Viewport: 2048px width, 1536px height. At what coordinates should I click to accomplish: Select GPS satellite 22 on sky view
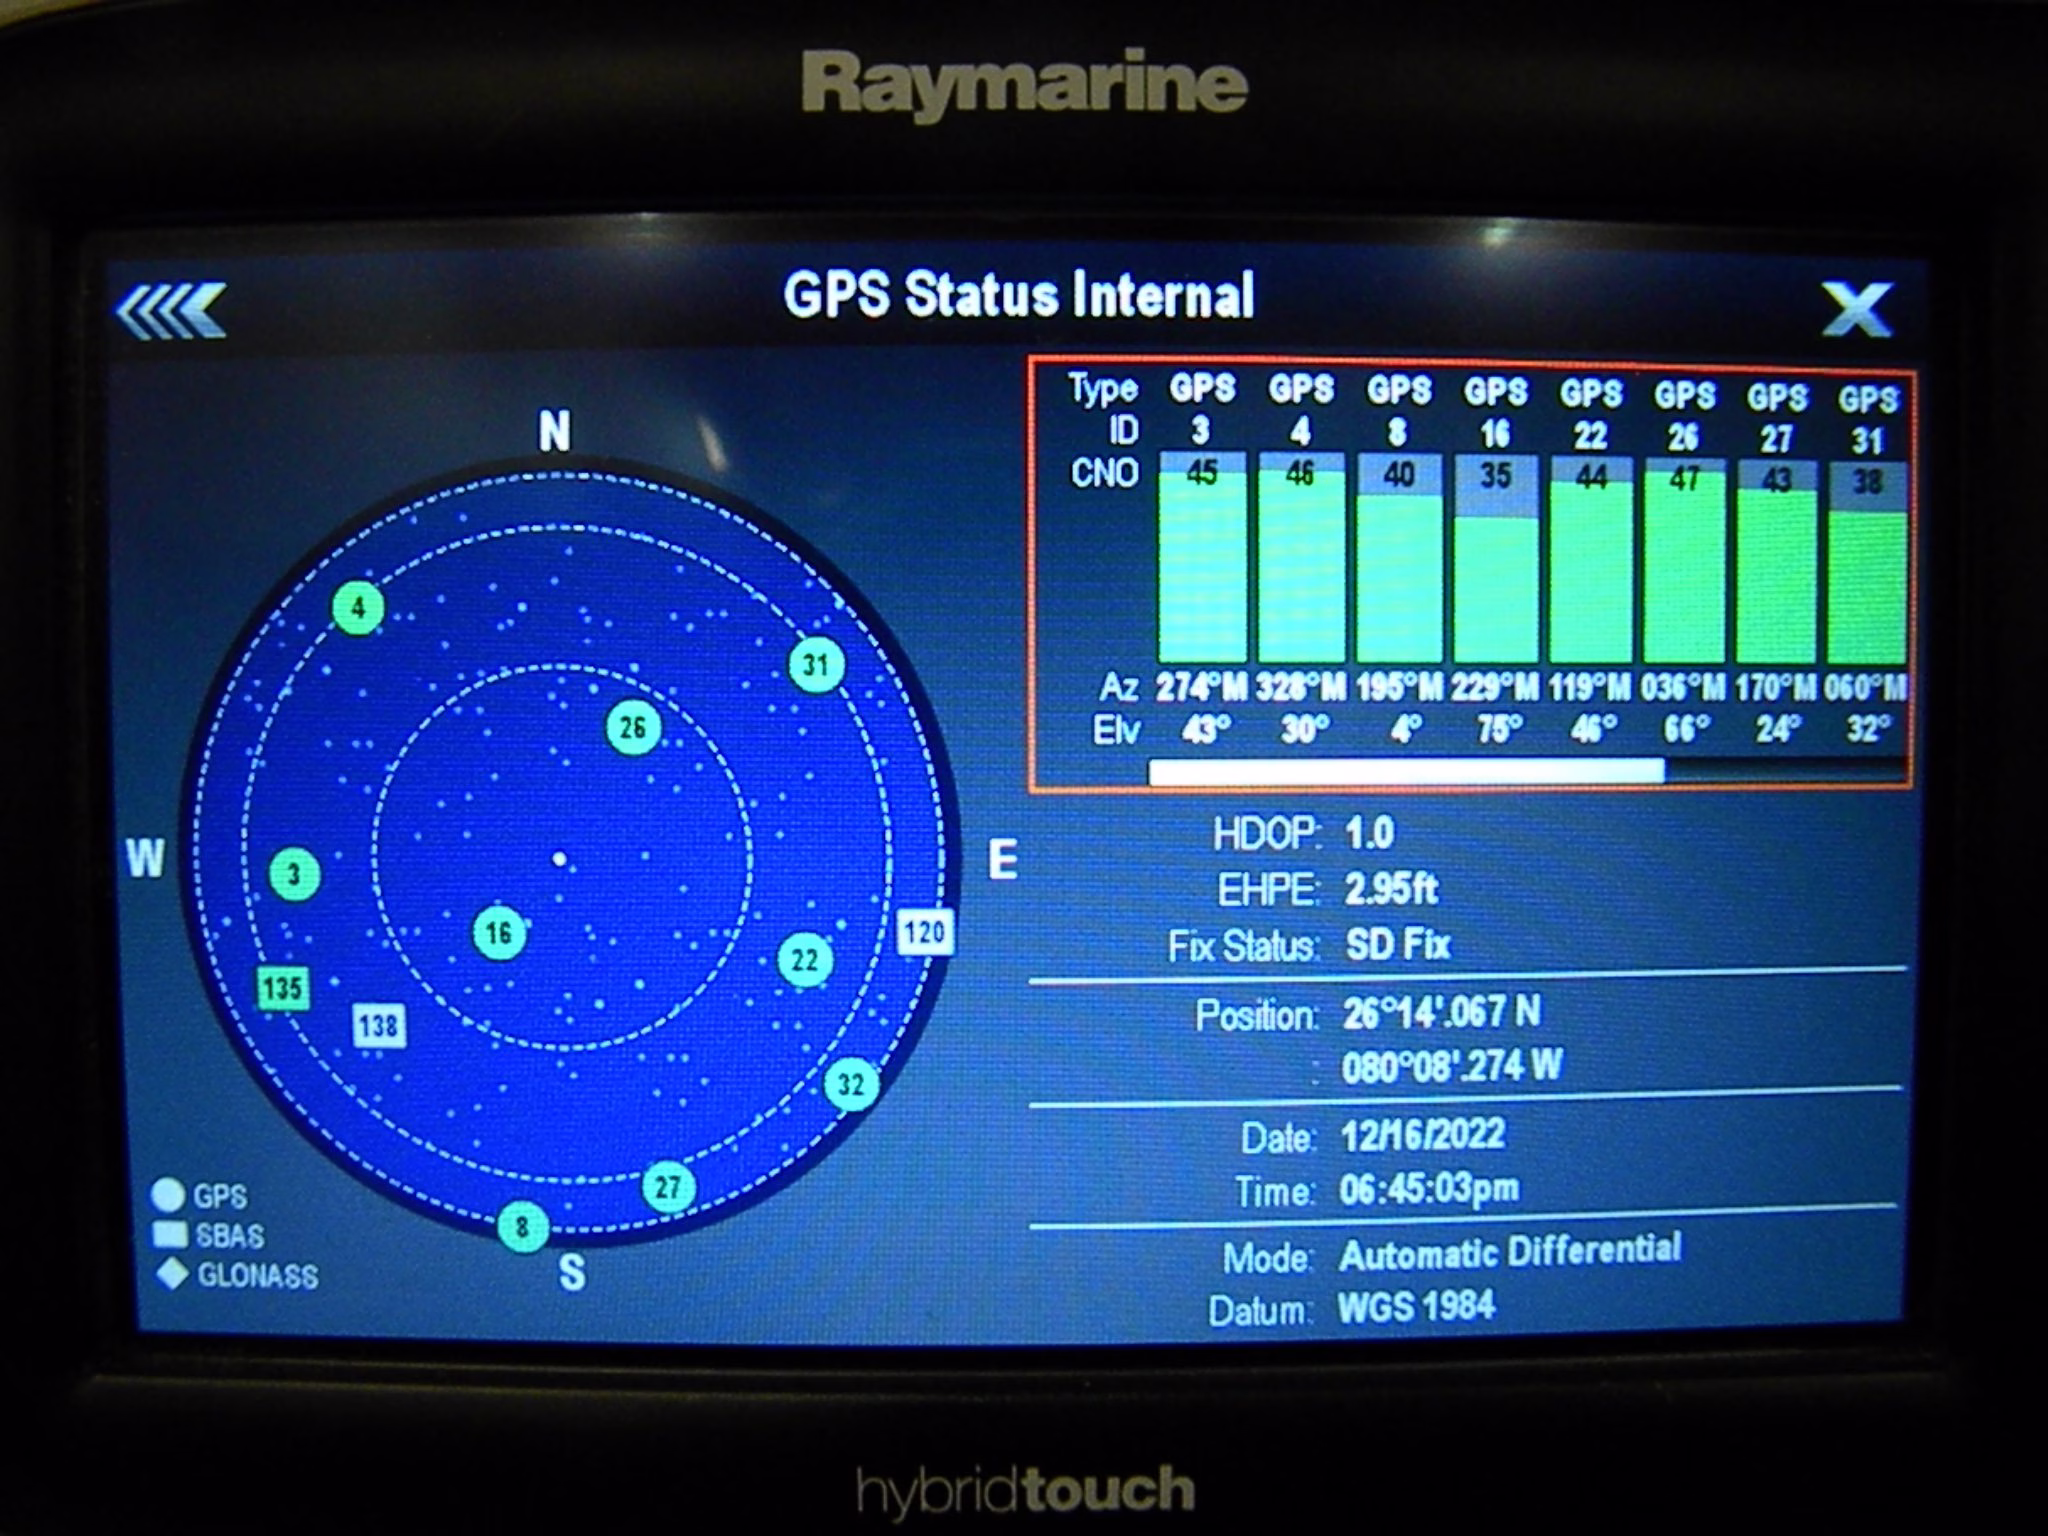(806, 960)
